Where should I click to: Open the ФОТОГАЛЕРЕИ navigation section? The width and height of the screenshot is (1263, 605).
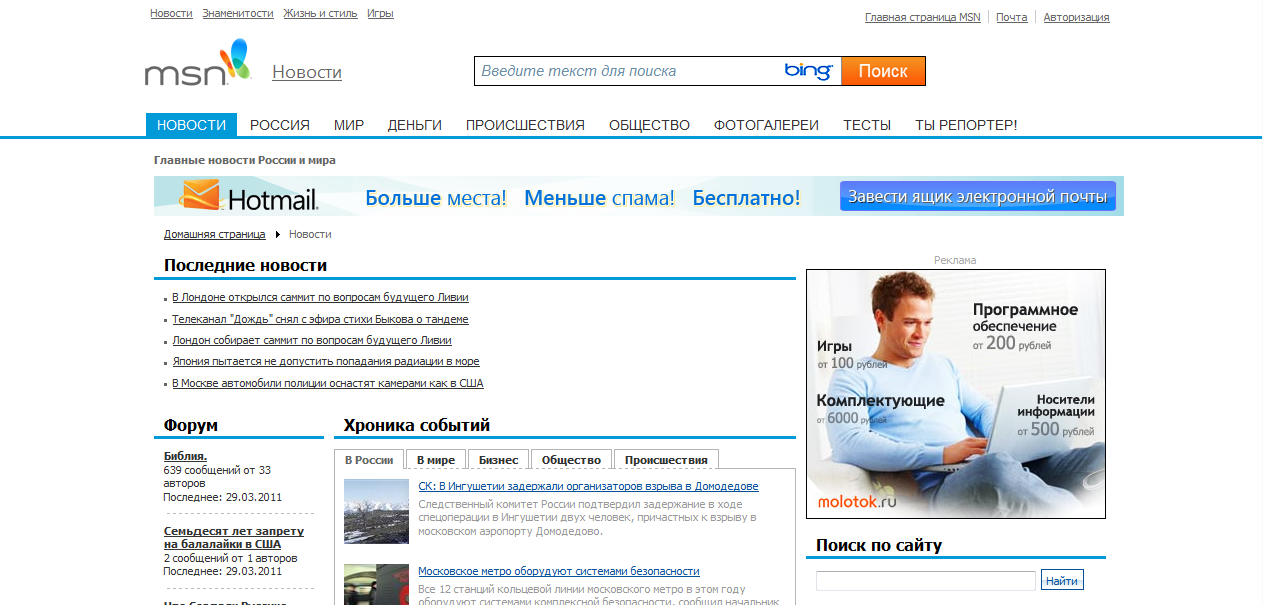point(766,125)
